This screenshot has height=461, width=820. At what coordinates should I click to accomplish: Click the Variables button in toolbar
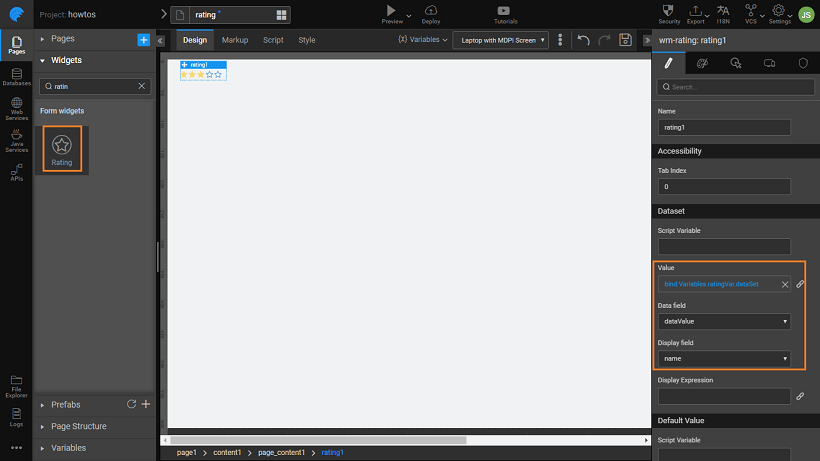422,40
